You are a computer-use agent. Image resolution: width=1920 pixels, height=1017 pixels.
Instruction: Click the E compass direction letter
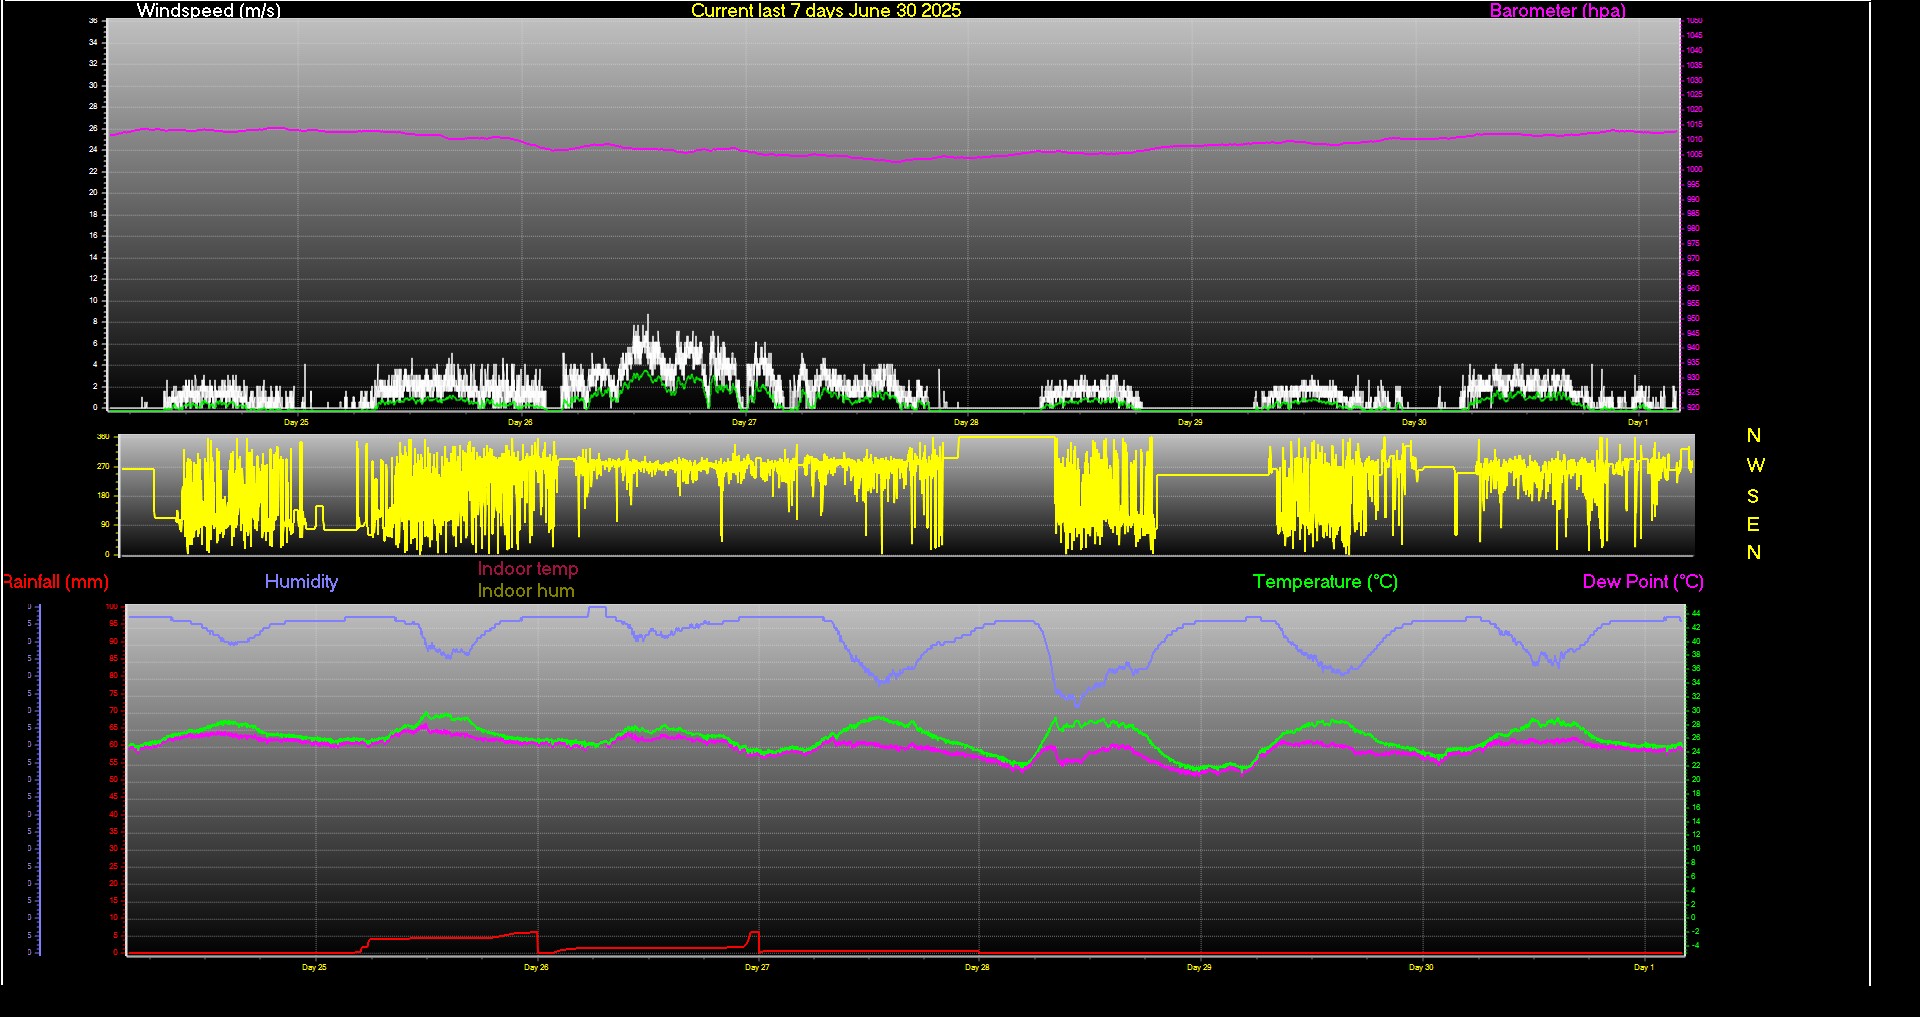[1753, 524]
